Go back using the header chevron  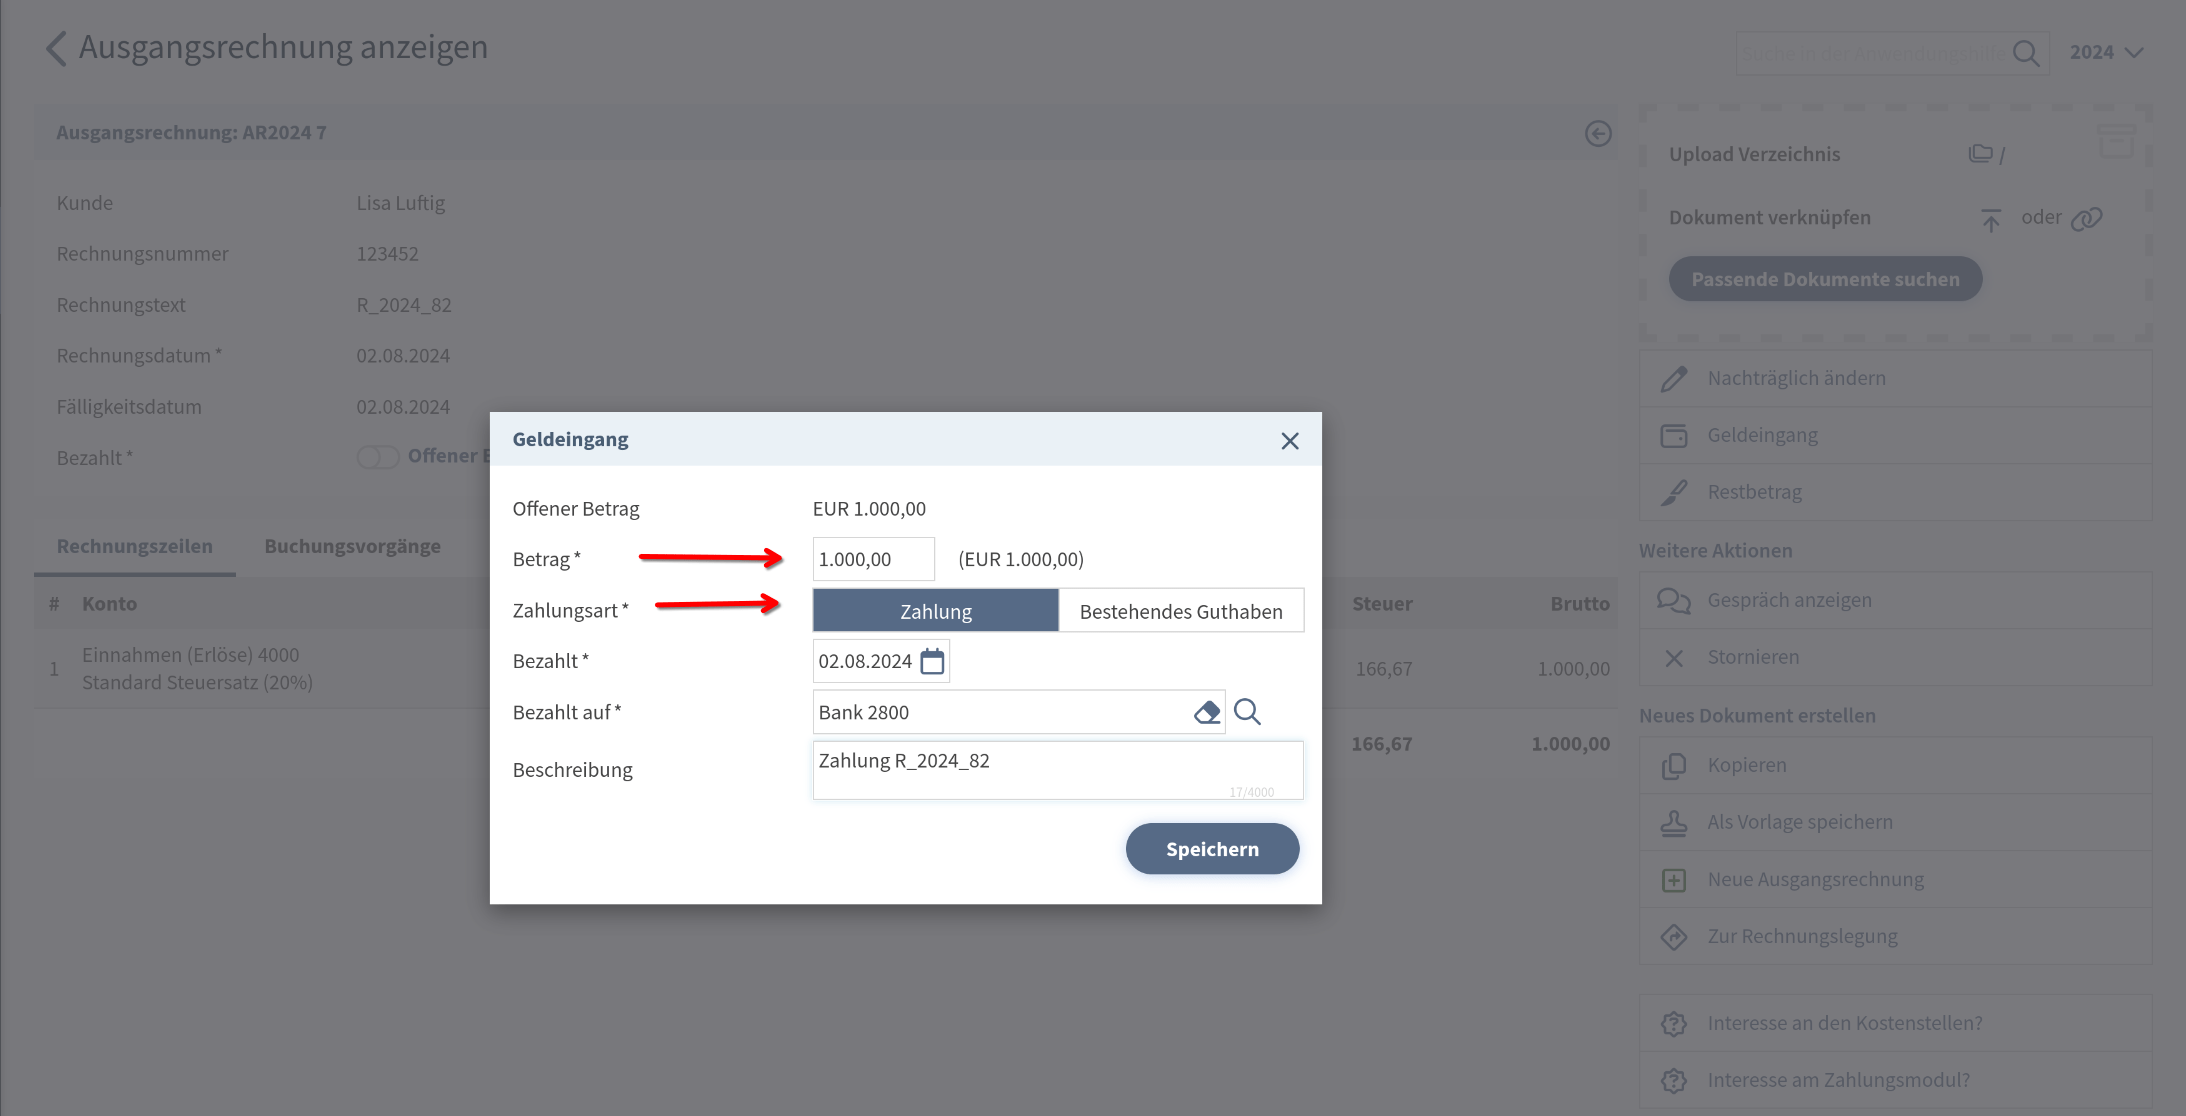56,48
